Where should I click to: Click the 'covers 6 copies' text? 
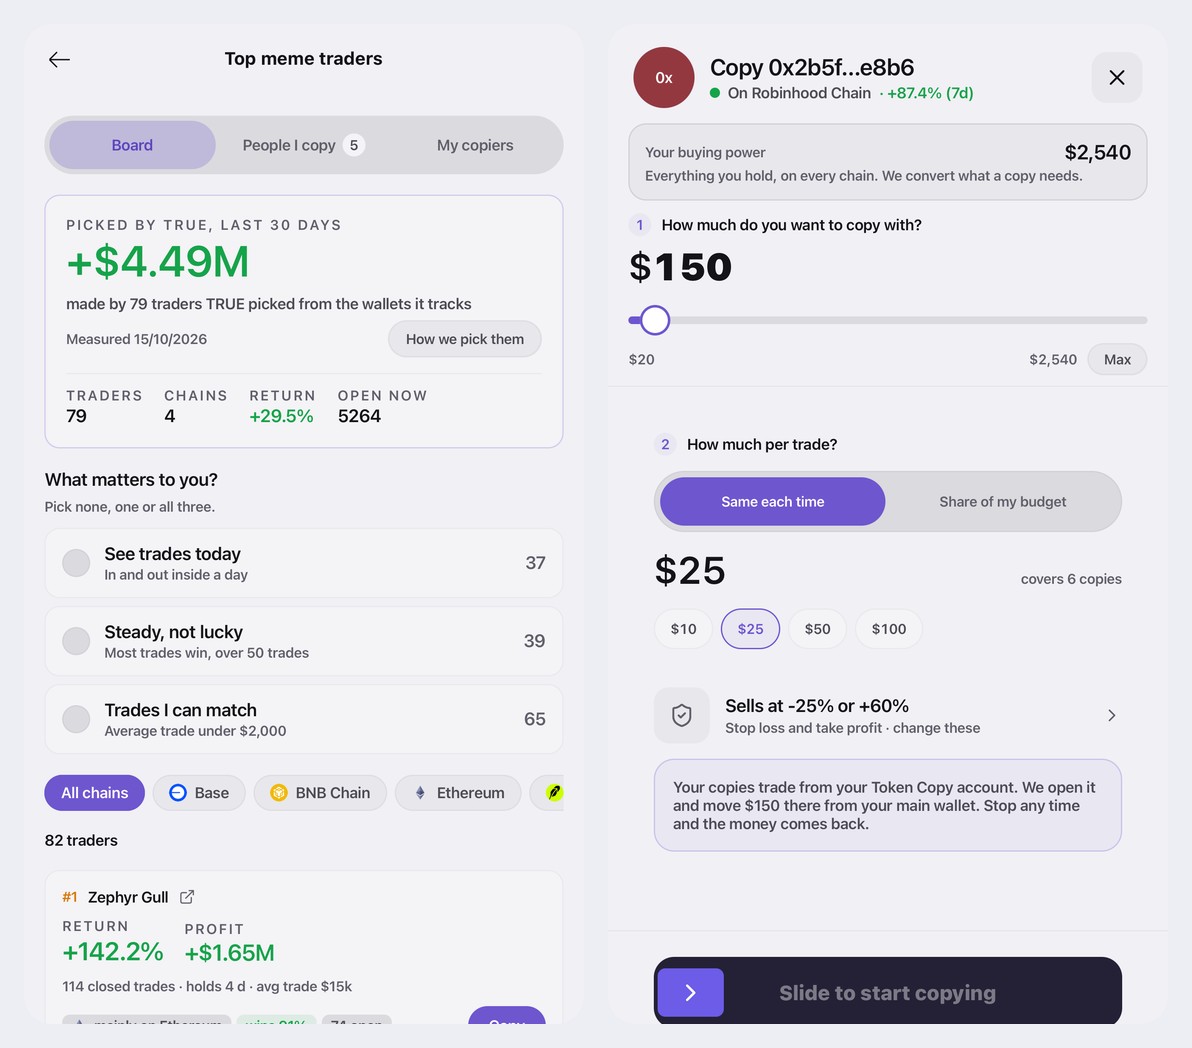[1071, 579]
